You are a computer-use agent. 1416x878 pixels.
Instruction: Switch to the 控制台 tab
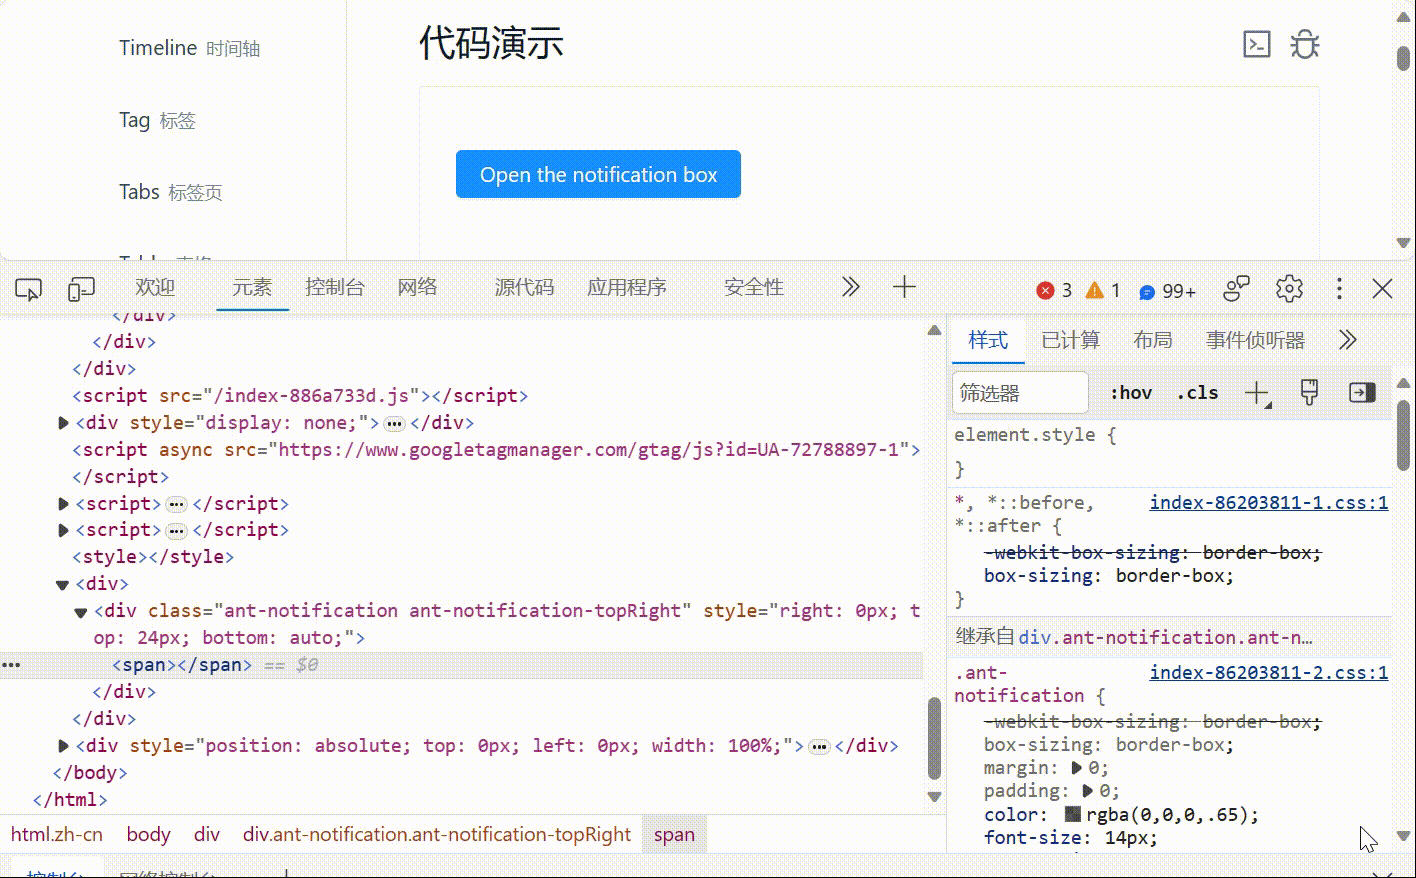(335, 288)
